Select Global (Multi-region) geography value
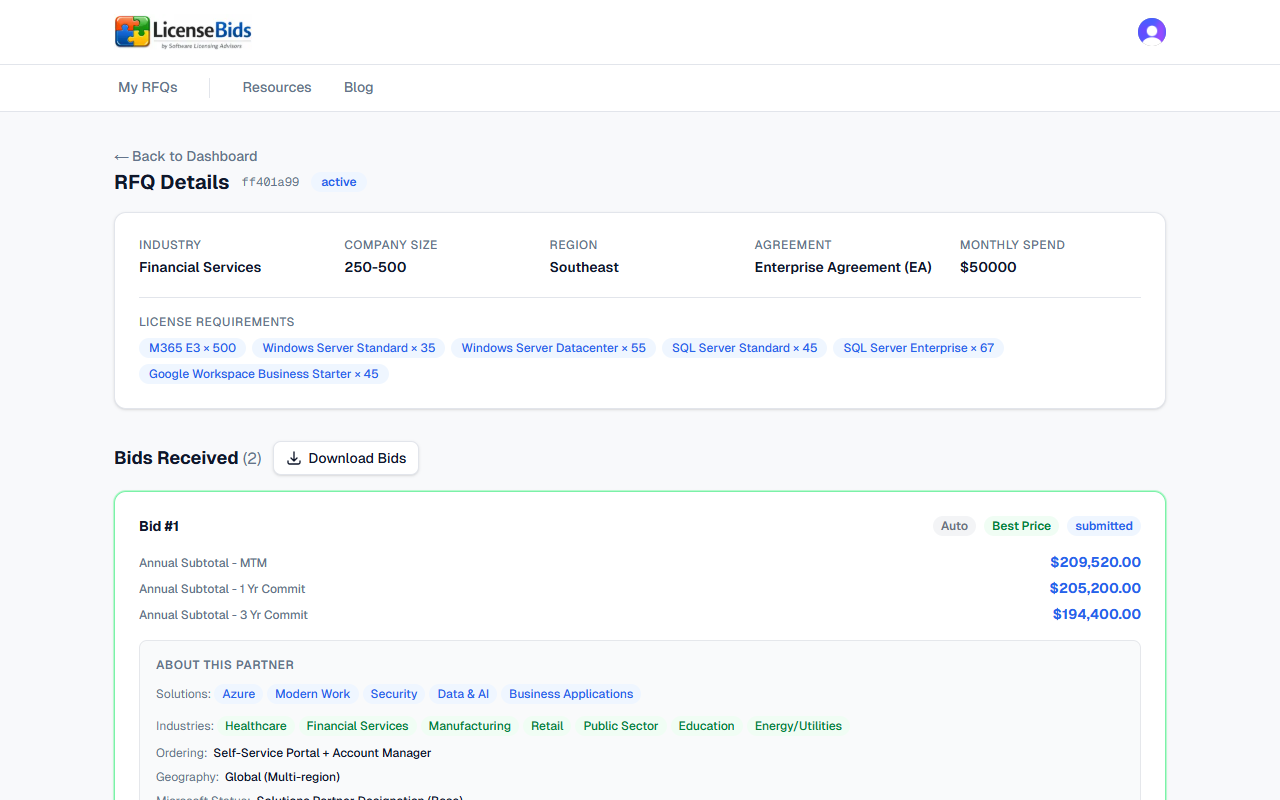 tap(282, 777)
